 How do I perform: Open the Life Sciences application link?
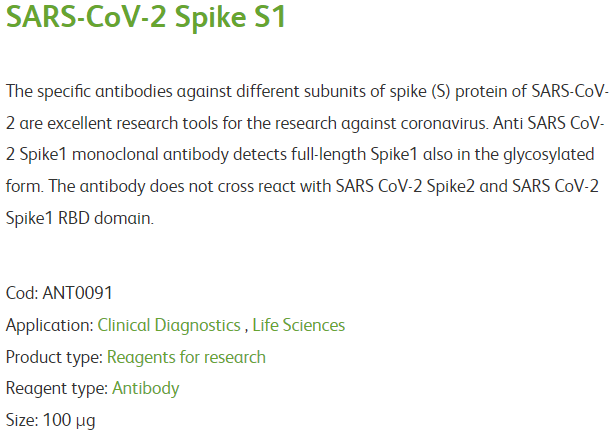[299, 325]
